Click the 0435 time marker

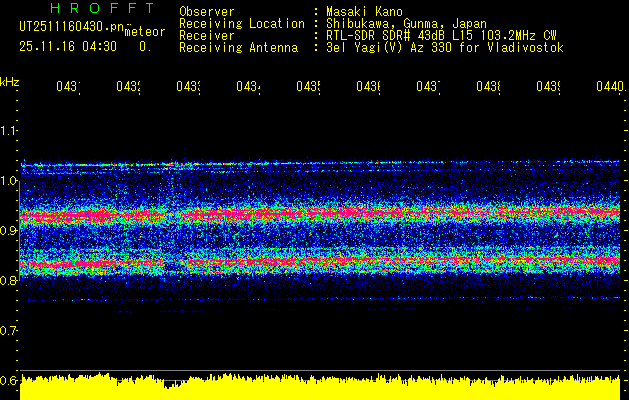coord(308,87)
